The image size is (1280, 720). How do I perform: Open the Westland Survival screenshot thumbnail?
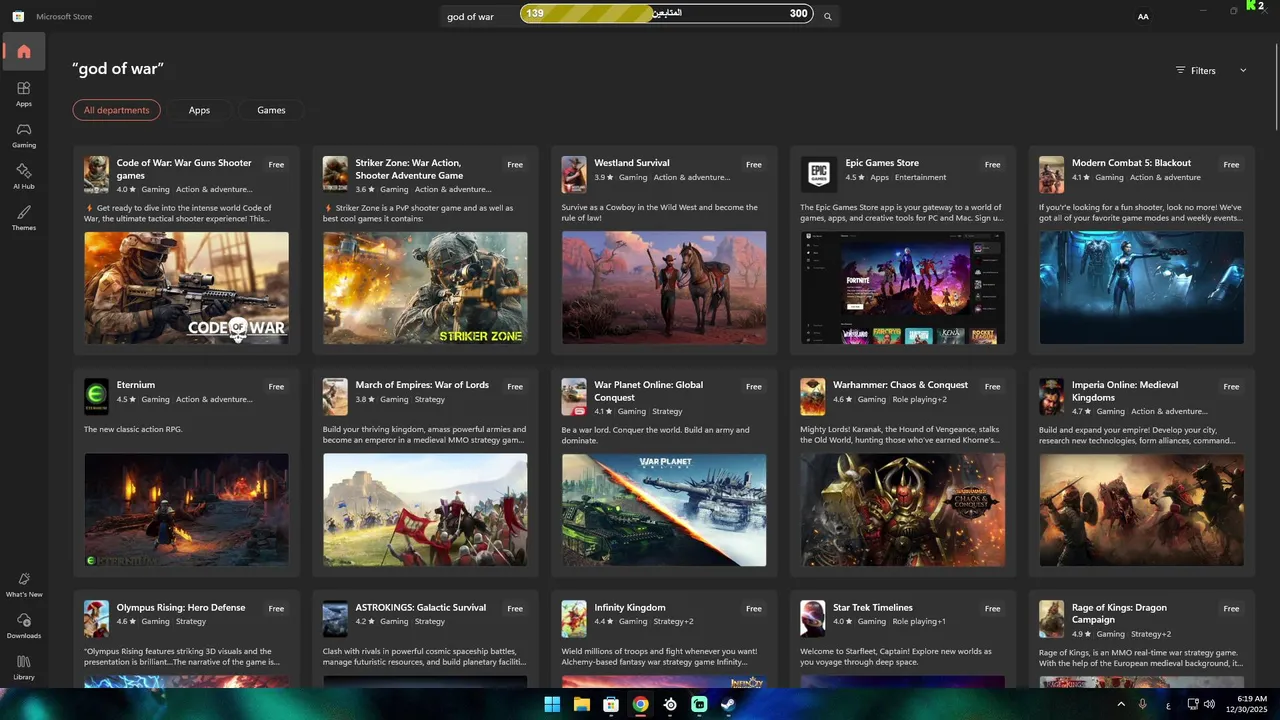664,288
